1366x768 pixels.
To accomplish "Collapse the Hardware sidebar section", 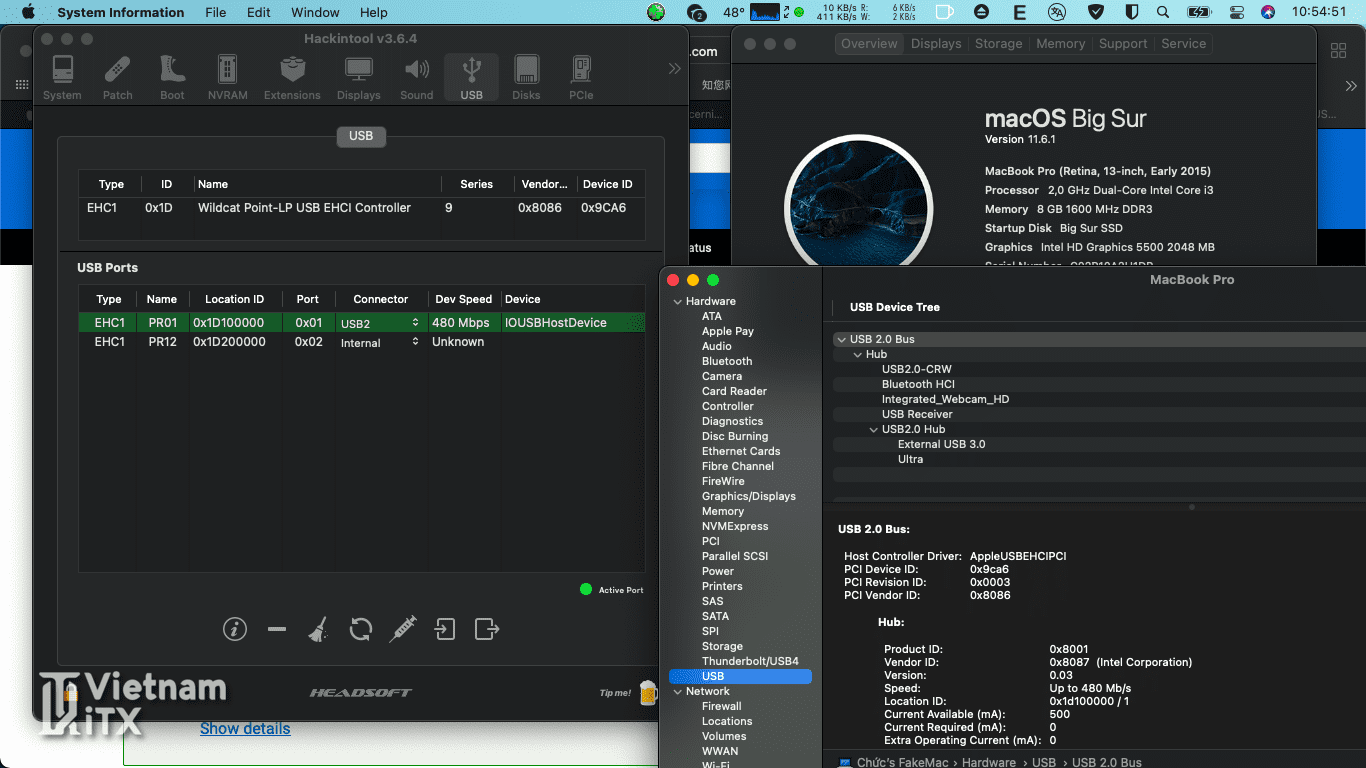I will (676, 301).
